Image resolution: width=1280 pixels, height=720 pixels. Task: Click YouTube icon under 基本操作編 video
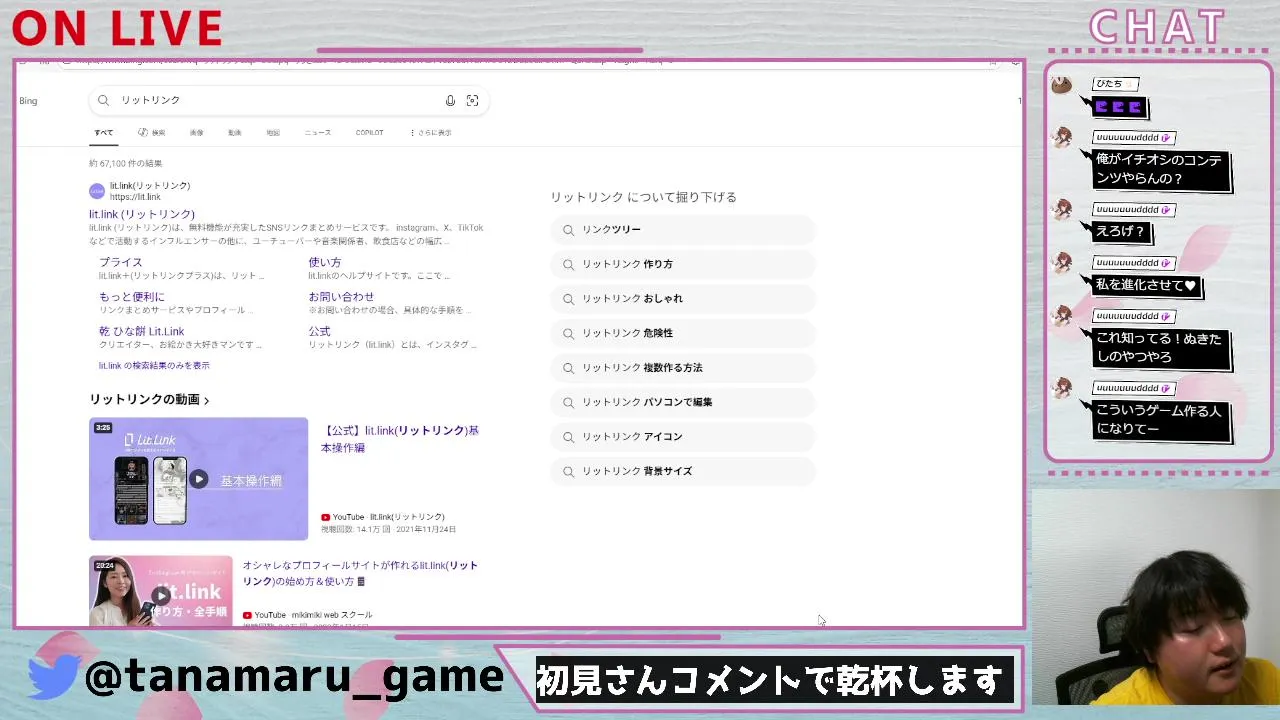(325, 517)
